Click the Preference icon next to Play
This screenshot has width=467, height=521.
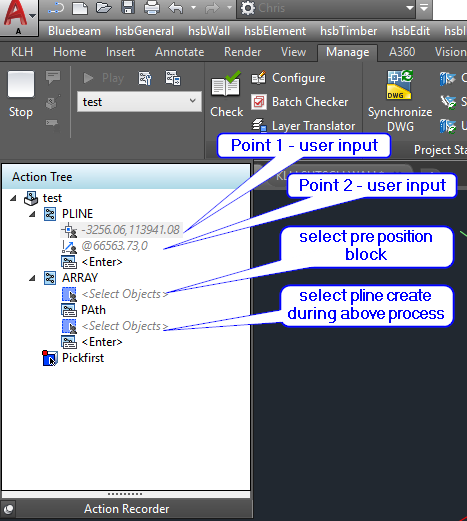pos(145,78)
